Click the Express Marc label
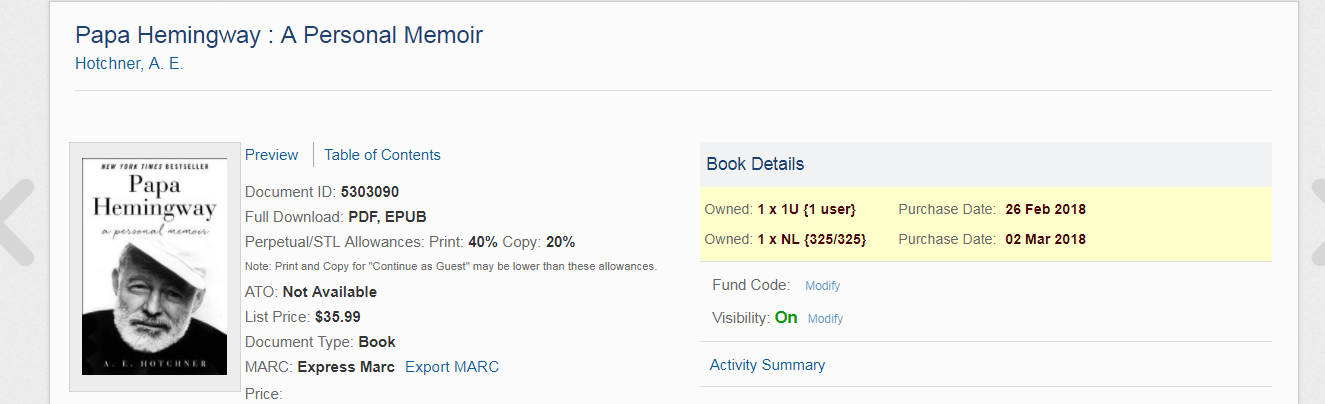 point(346,367)
